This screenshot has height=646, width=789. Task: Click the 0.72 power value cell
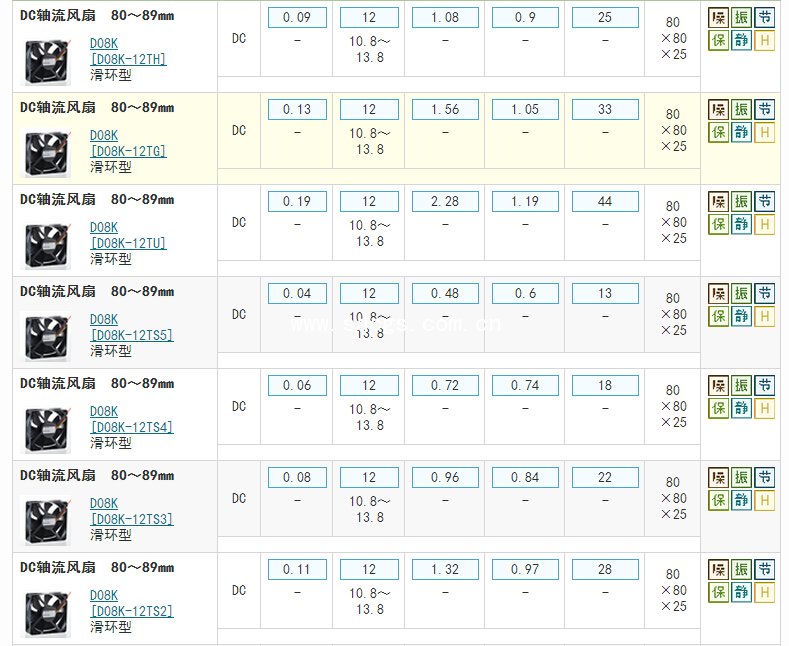(x=445, y=386)
